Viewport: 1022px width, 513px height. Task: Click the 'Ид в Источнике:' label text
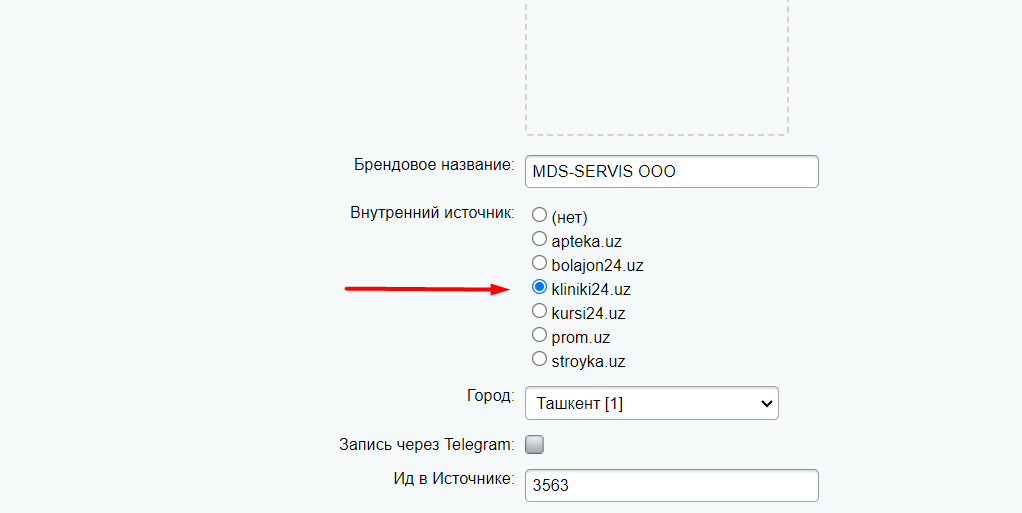point(453,479)
